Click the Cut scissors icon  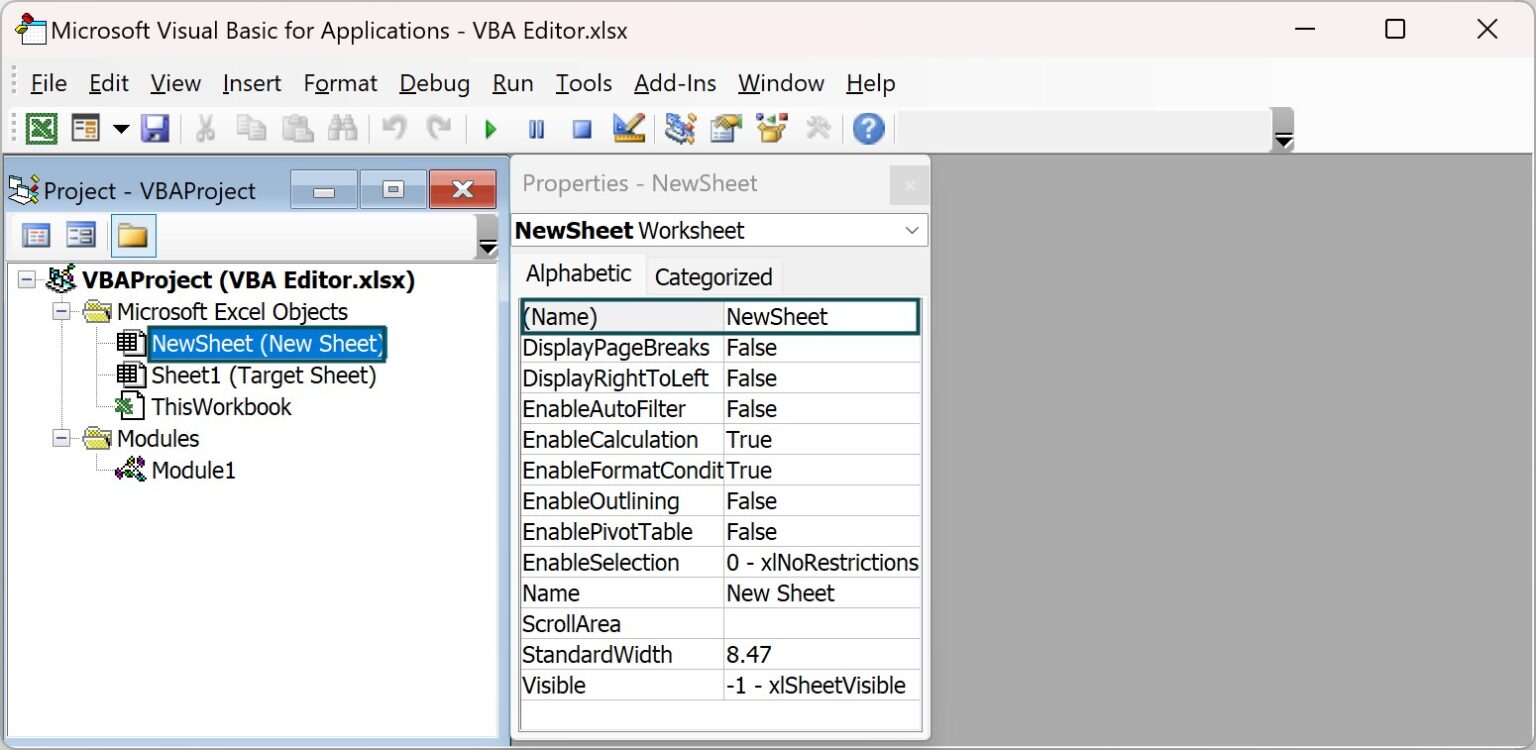tap(205, 128)
